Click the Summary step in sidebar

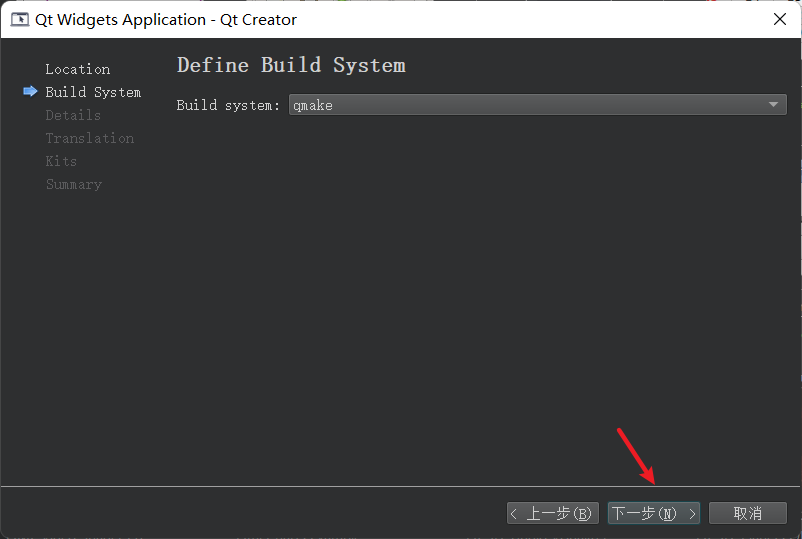(74, 184)
